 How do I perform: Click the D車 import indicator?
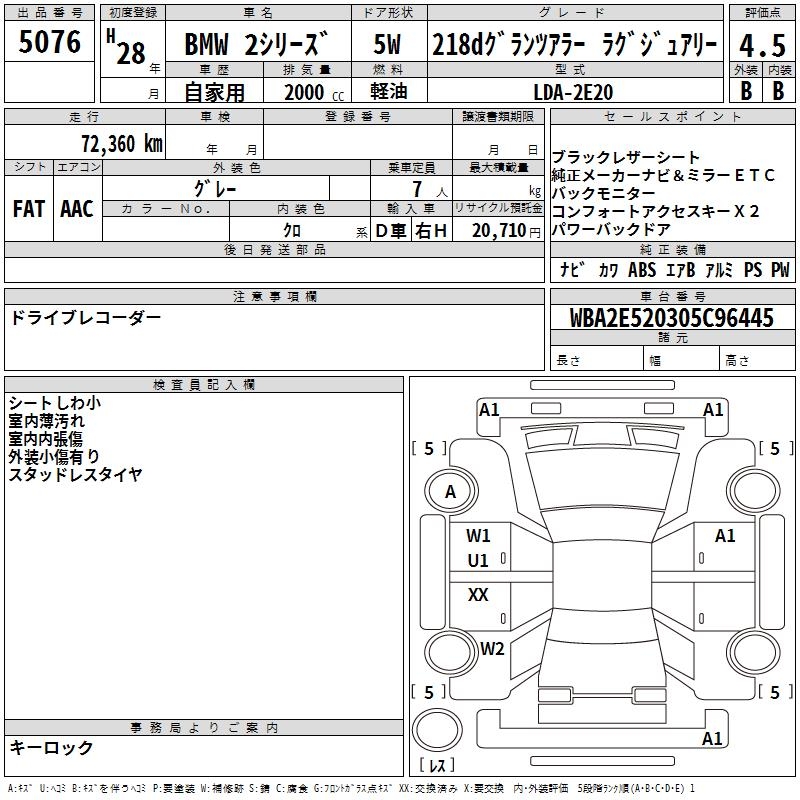click(391, 231)
